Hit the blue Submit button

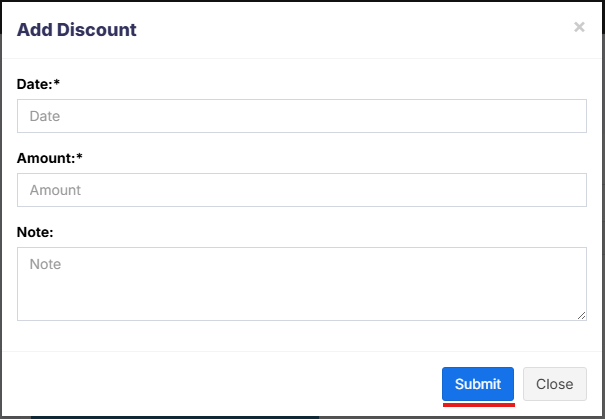pos(478,384)
